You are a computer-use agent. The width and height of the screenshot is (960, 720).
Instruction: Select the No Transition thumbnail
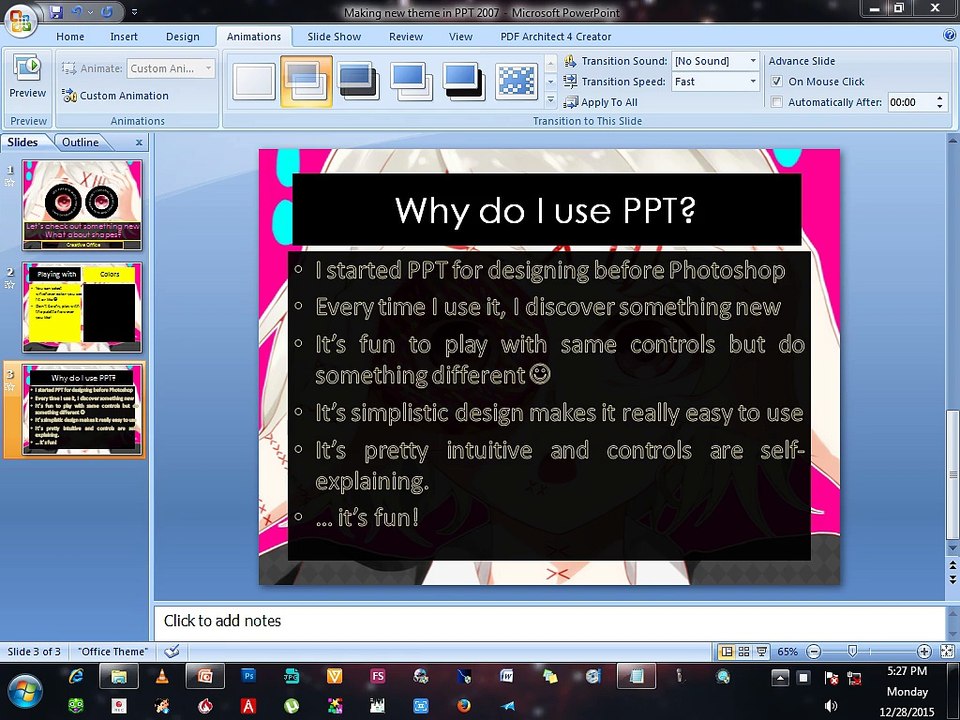tap(253, 81)
